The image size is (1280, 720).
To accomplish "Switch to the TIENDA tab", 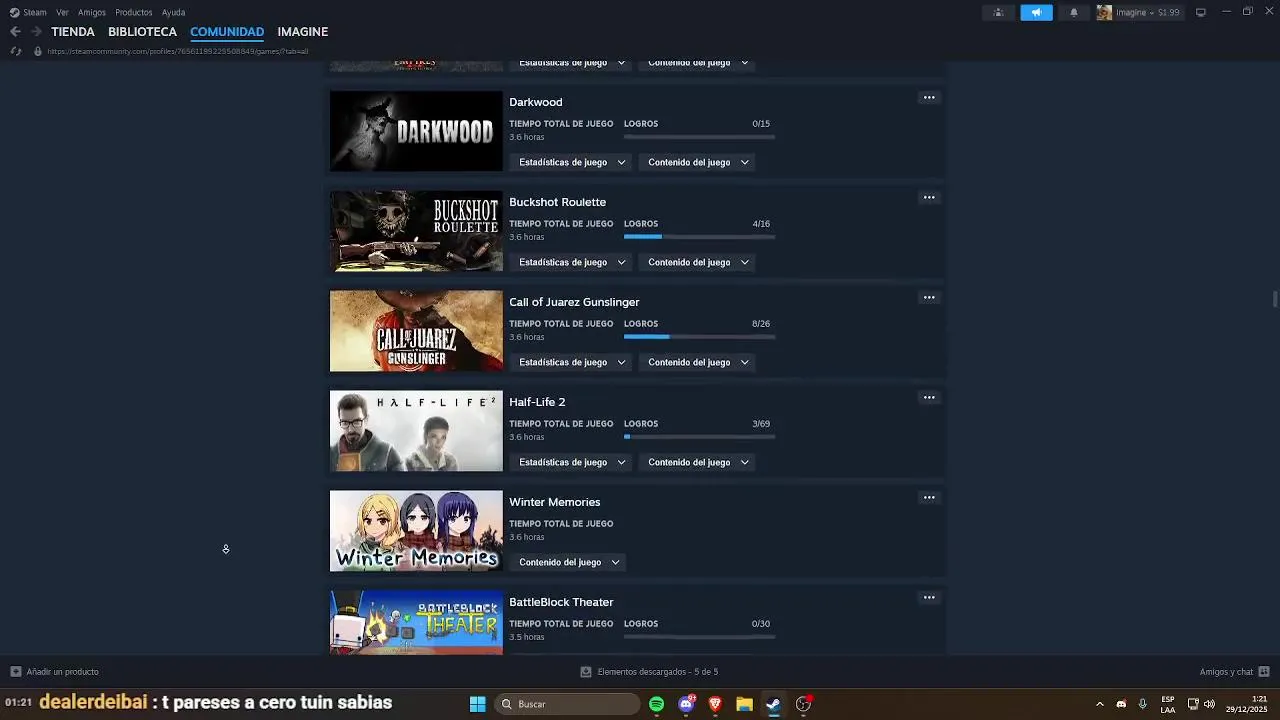I will (73, 32).
